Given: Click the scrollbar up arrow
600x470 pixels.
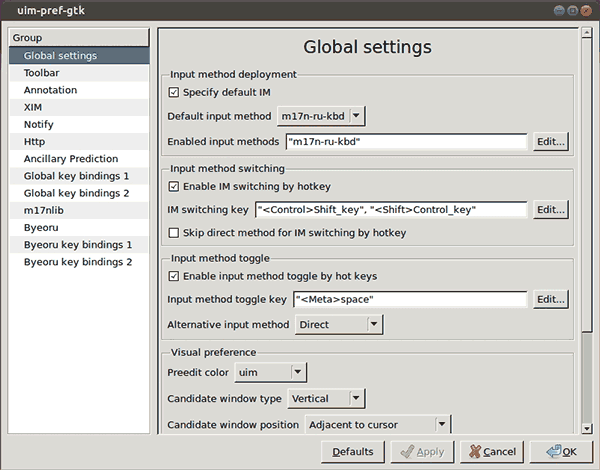Looking at the screenshot, I should pos(587,33).
